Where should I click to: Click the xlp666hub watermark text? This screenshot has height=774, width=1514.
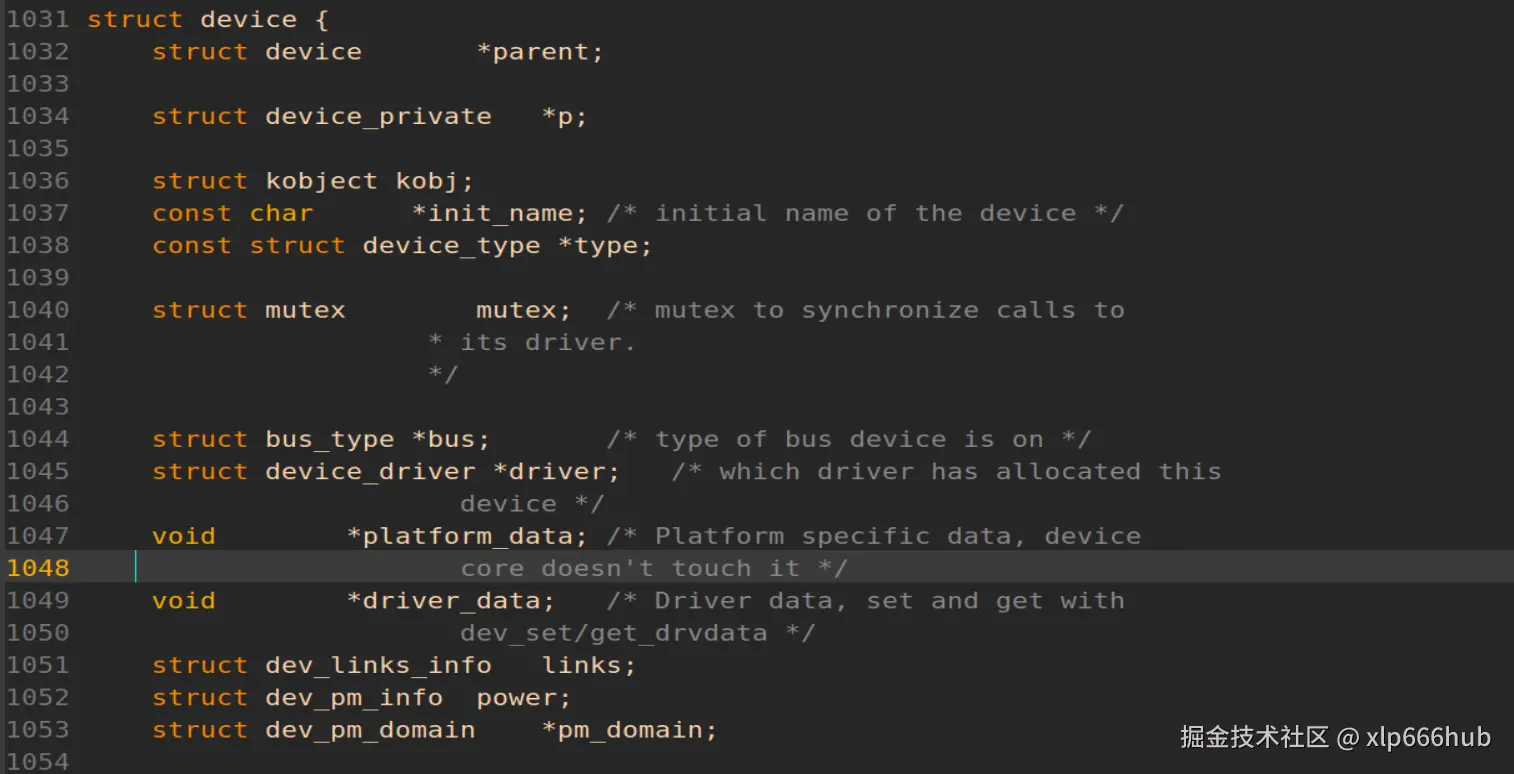[1430, 738]
